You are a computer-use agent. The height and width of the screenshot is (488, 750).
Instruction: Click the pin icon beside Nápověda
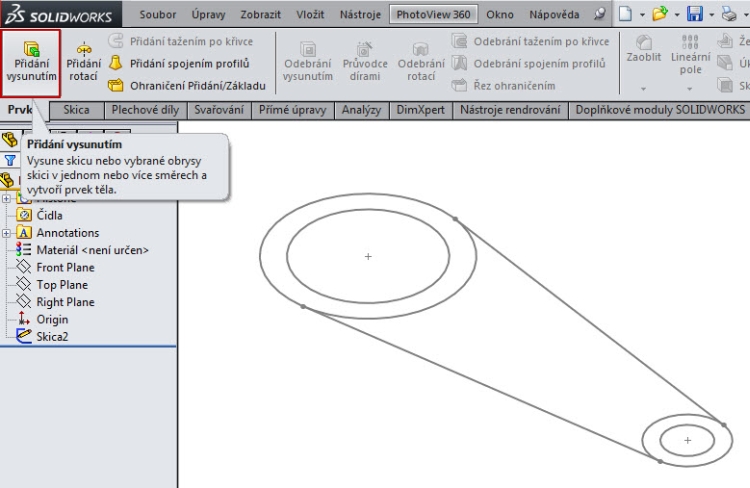599,14
